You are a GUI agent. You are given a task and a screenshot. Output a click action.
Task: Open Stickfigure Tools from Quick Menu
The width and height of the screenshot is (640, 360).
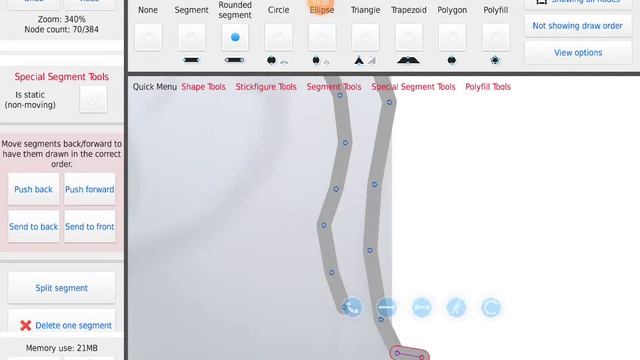(x=266, y=87)
